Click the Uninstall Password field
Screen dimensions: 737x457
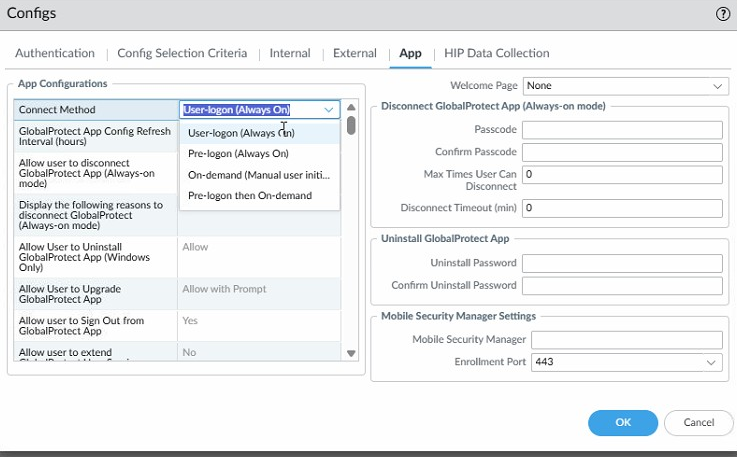(622, 263)
